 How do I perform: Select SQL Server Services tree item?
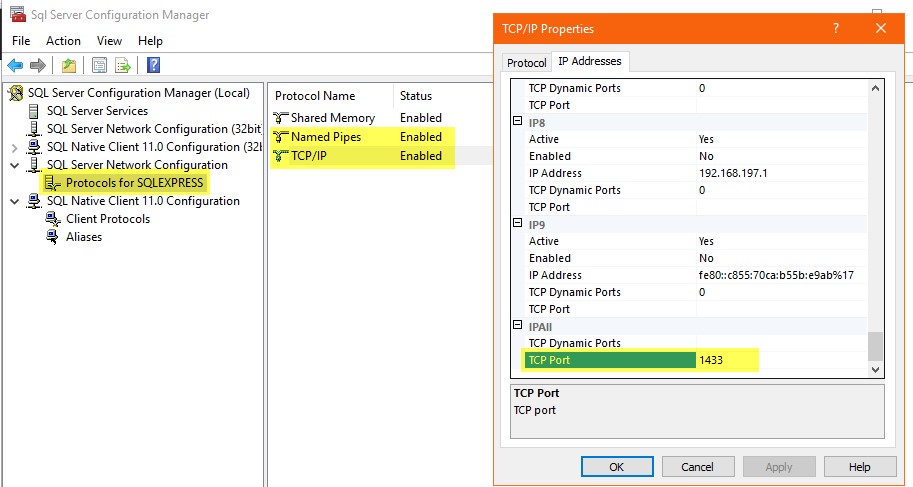(x=97, y=111)
